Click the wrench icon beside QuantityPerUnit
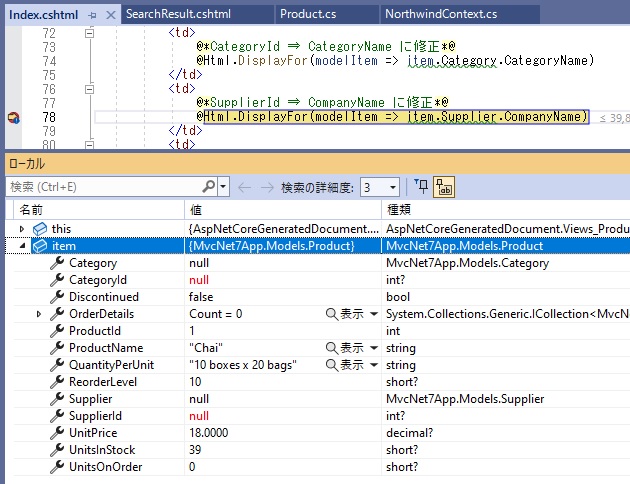The width and height of the screenshot is (630, 484). point(57,364)
